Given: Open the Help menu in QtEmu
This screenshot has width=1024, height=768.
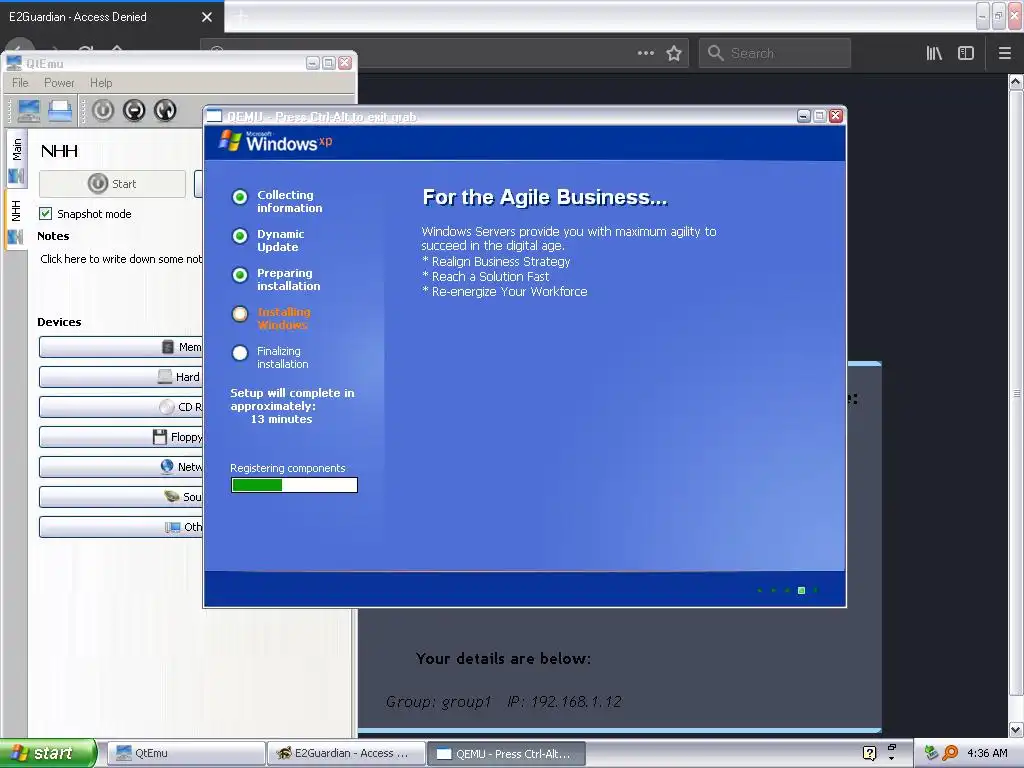Looking at the screenshot, I should (x=101, y=83).
